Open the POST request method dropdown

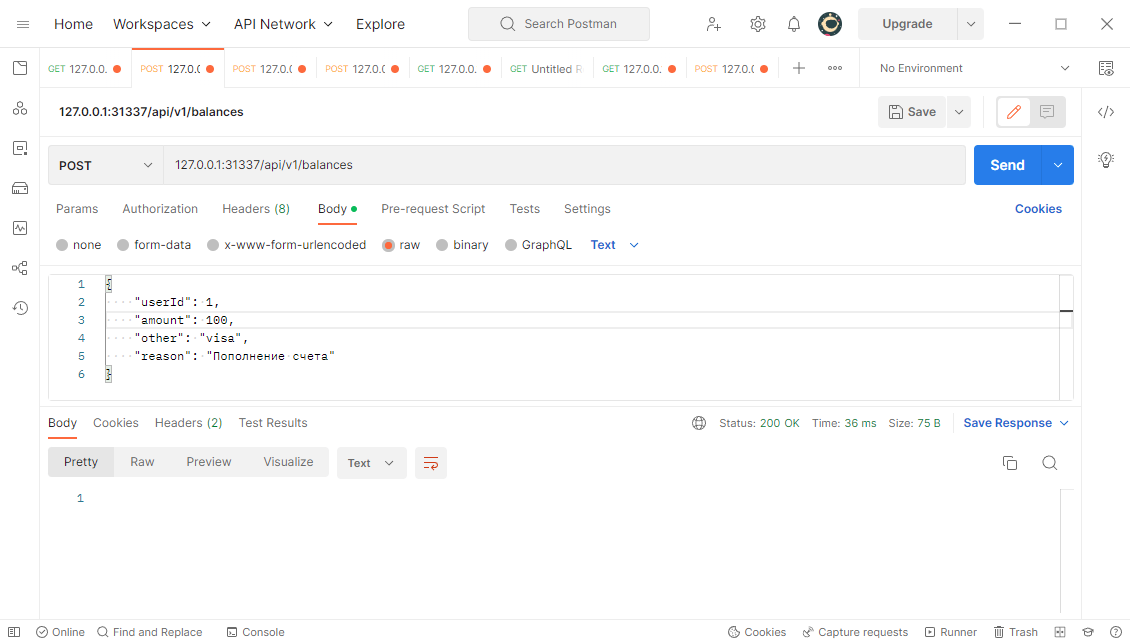click(105, 164)
